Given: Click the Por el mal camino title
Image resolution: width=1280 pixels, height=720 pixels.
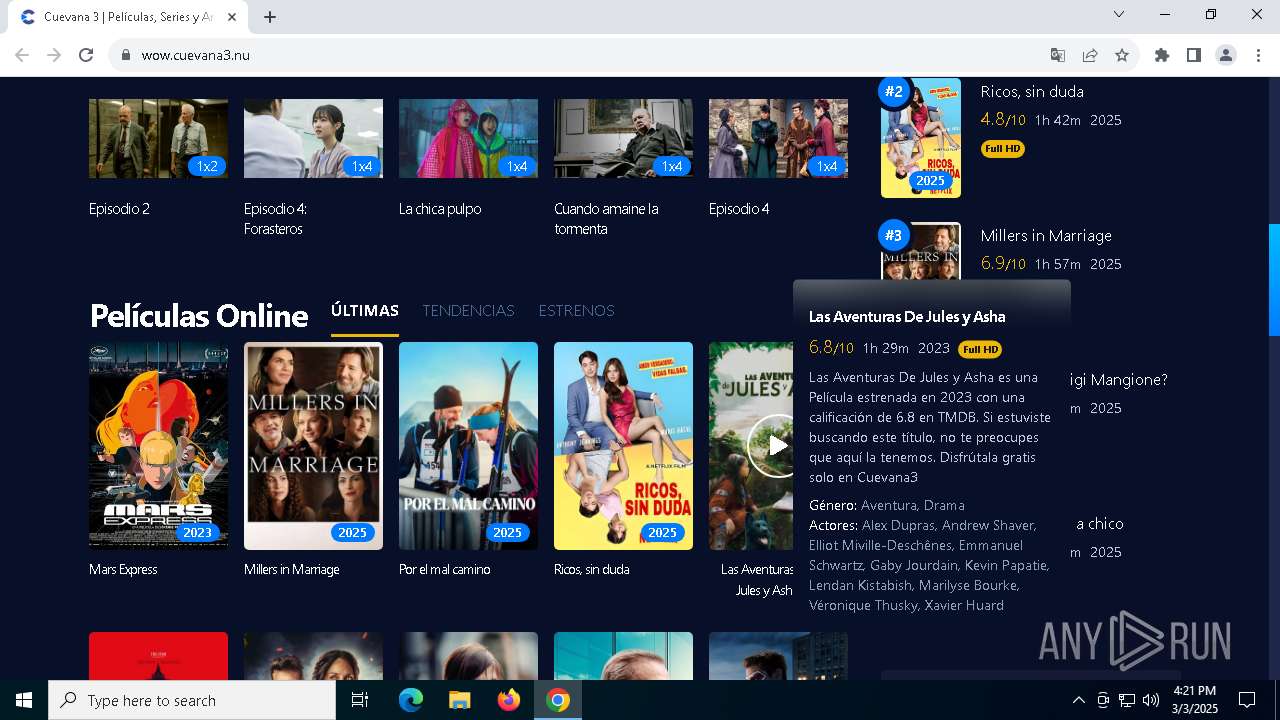Looking at the screenshot, I should click(x=445, y=569).
